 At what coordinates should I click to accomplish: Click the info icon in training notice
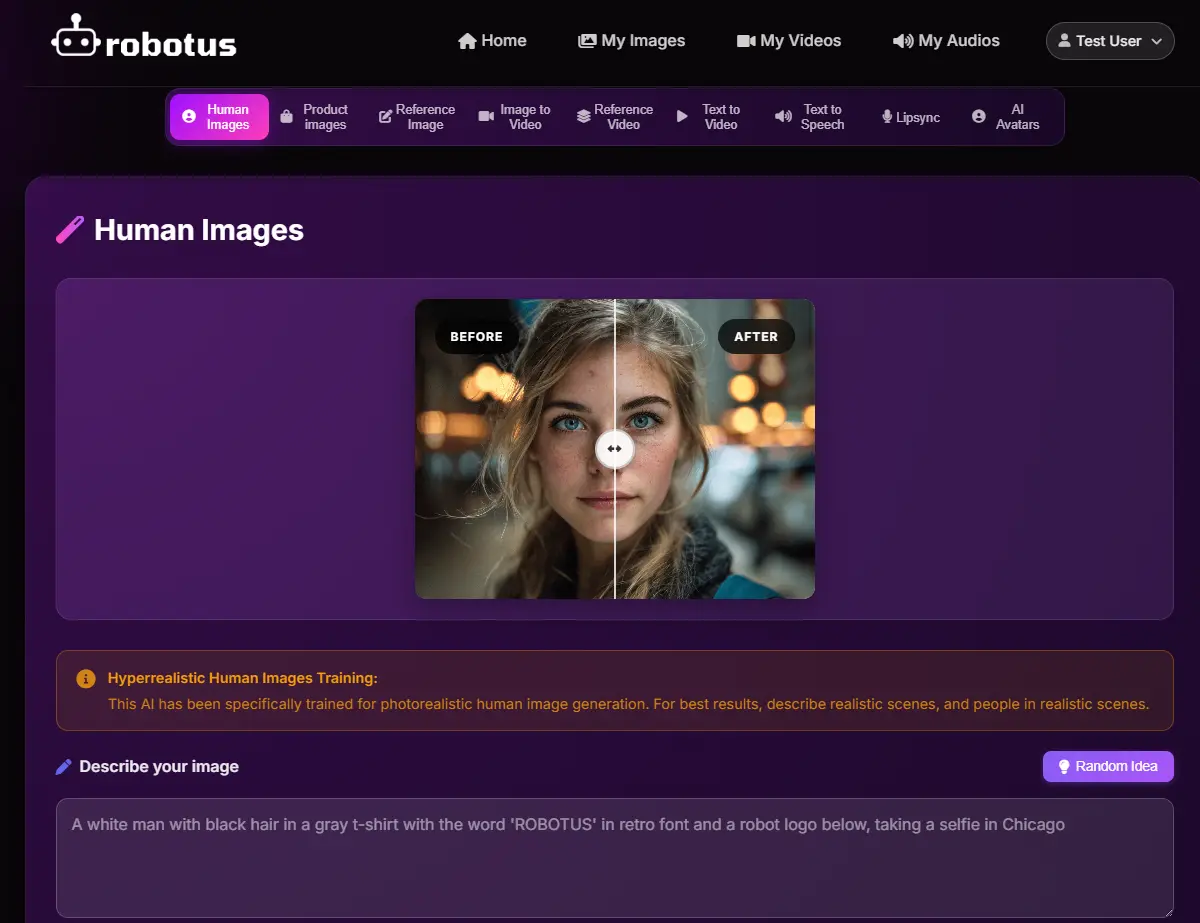(86, 679)
